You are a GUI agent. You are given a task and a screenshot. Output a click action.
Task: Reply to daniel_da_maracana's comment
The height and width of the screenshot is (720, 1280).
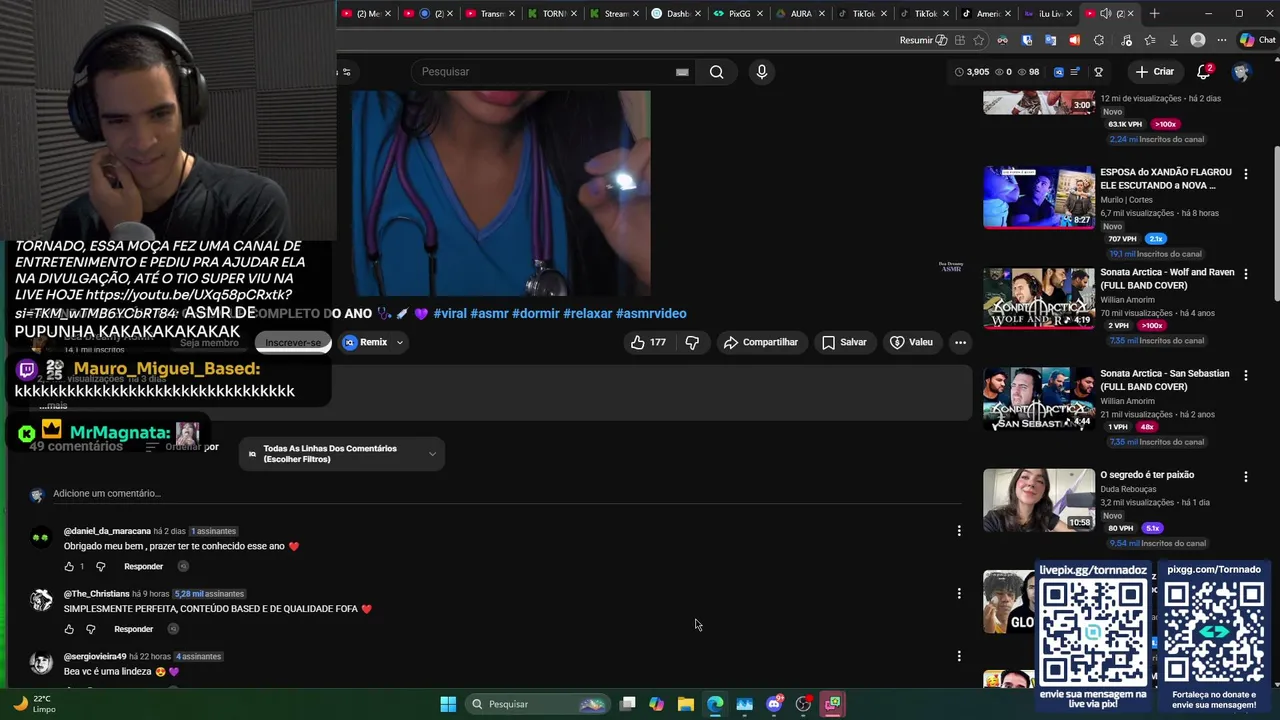coord(143,567)
